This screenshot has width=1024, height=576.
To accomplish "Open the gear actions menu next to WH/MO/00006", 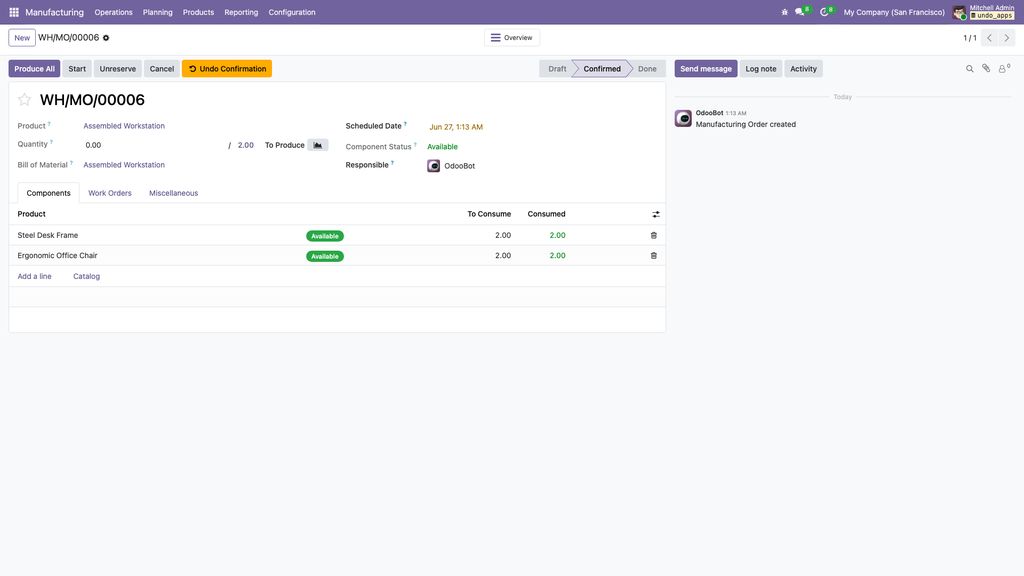I will (x=106, y=38).
